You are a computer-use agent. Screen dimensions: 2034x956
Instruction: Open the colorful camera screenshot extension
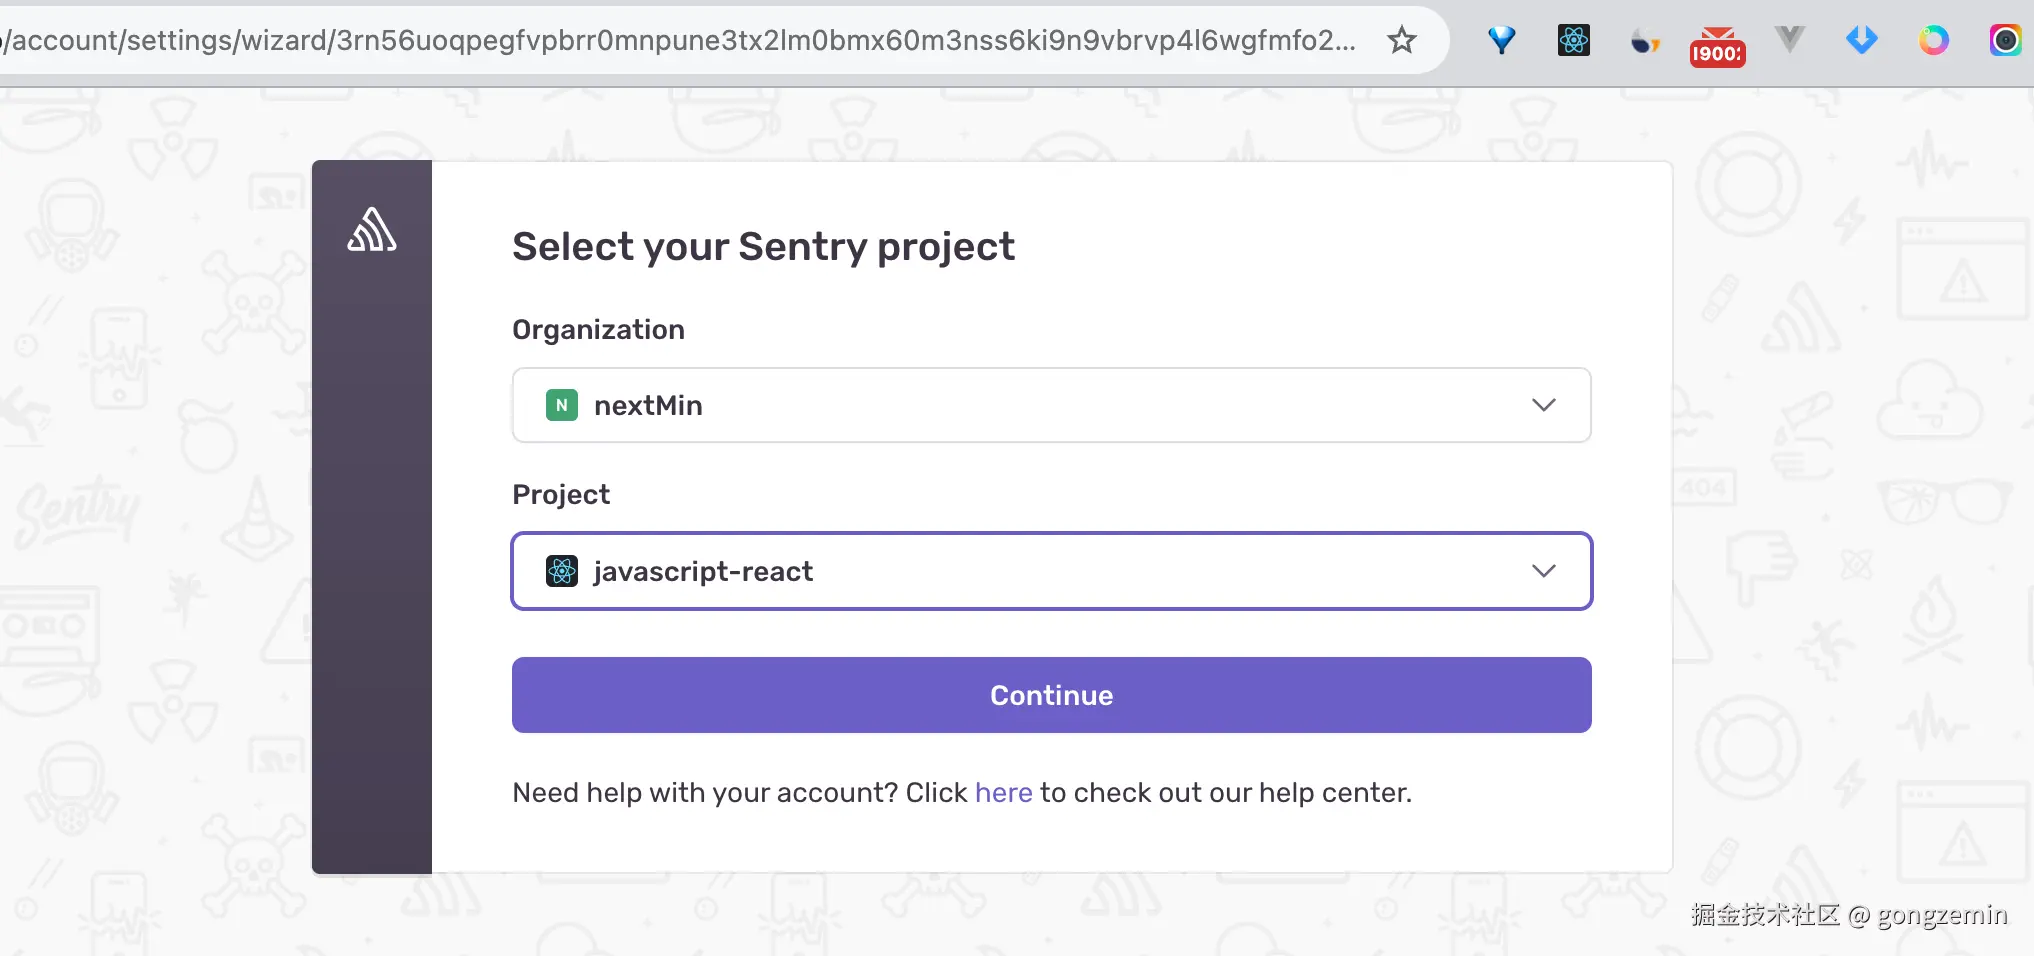pos(2005,40)
